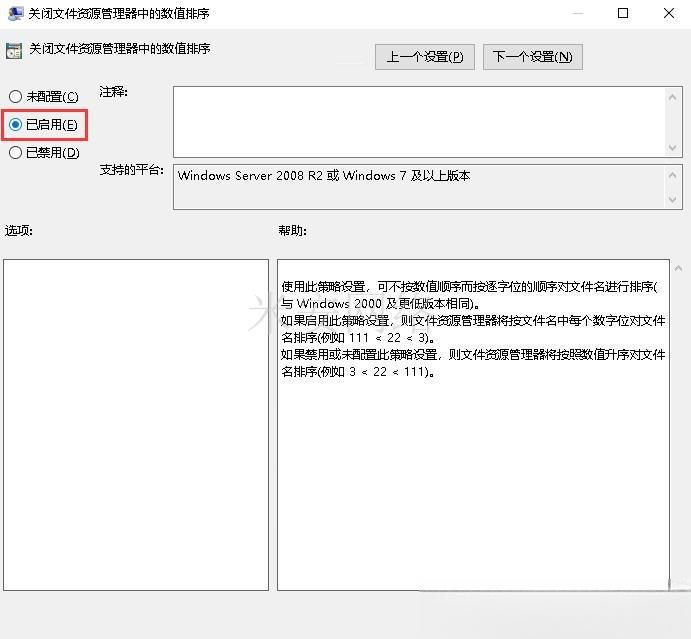The image size is (691, 639).
Task: Click inside the 注释 comment text box
Action: coord(419,122)
